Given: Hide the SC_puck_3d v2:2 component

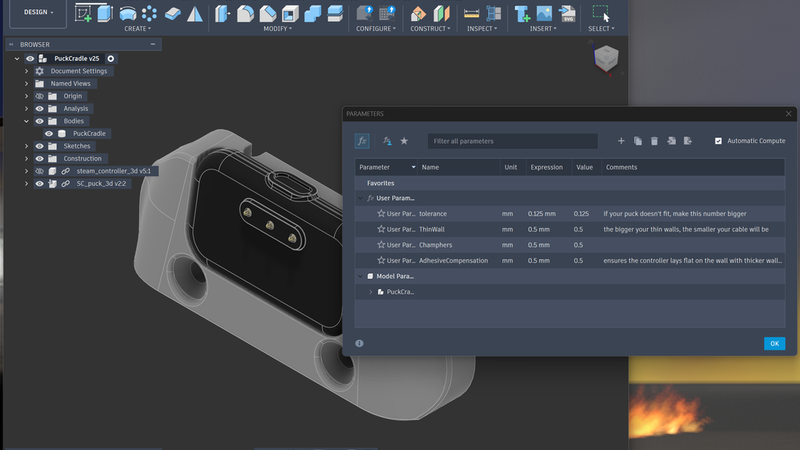Looking at the screenshot, I should pos(39,184).
